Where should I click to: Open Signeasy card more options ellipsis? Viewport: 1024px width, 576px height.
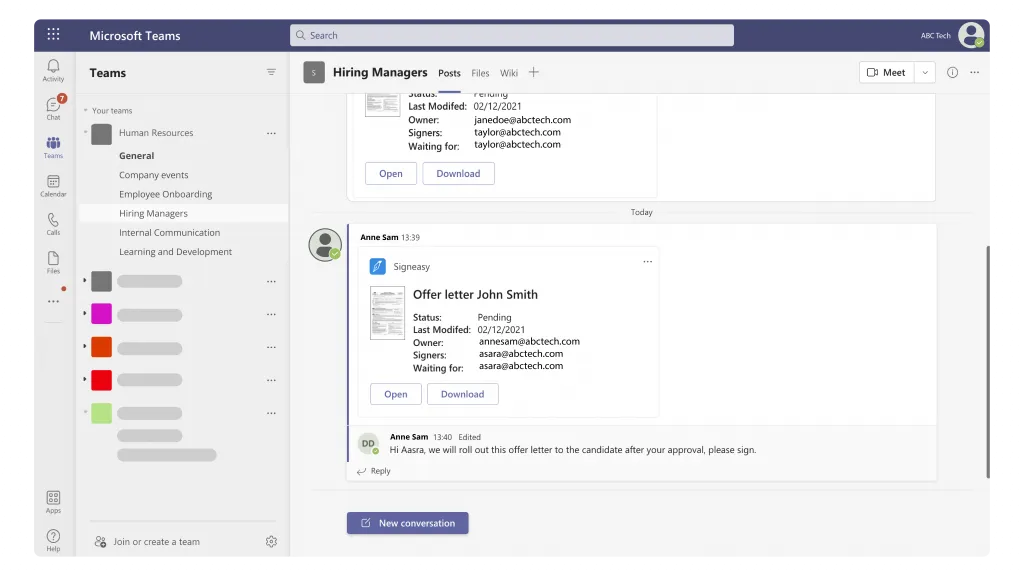pyautogui.click(x=647, y=261)
